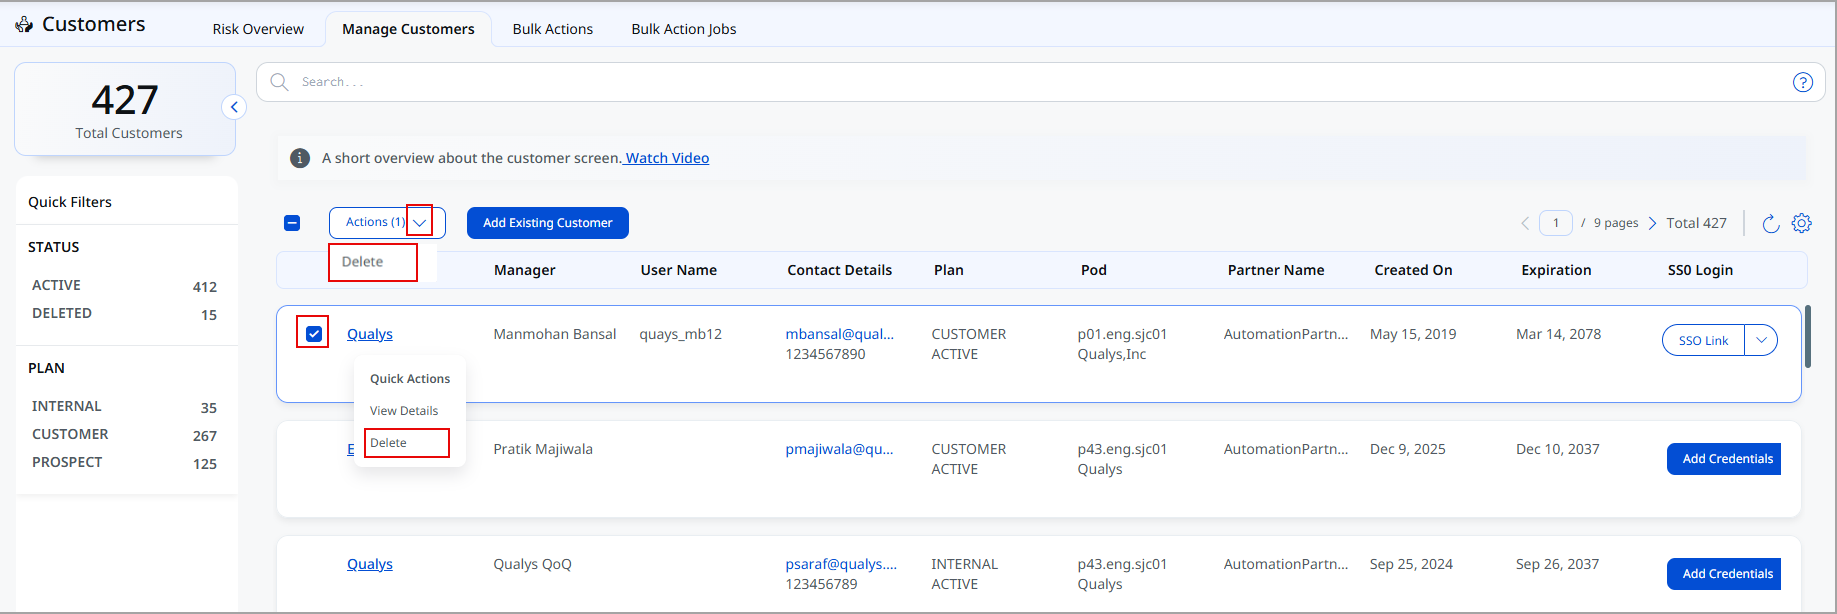Expand the dropdown next to SSO Link
This screenshot has width=1837, height=614.
[x=1761, y=340]
